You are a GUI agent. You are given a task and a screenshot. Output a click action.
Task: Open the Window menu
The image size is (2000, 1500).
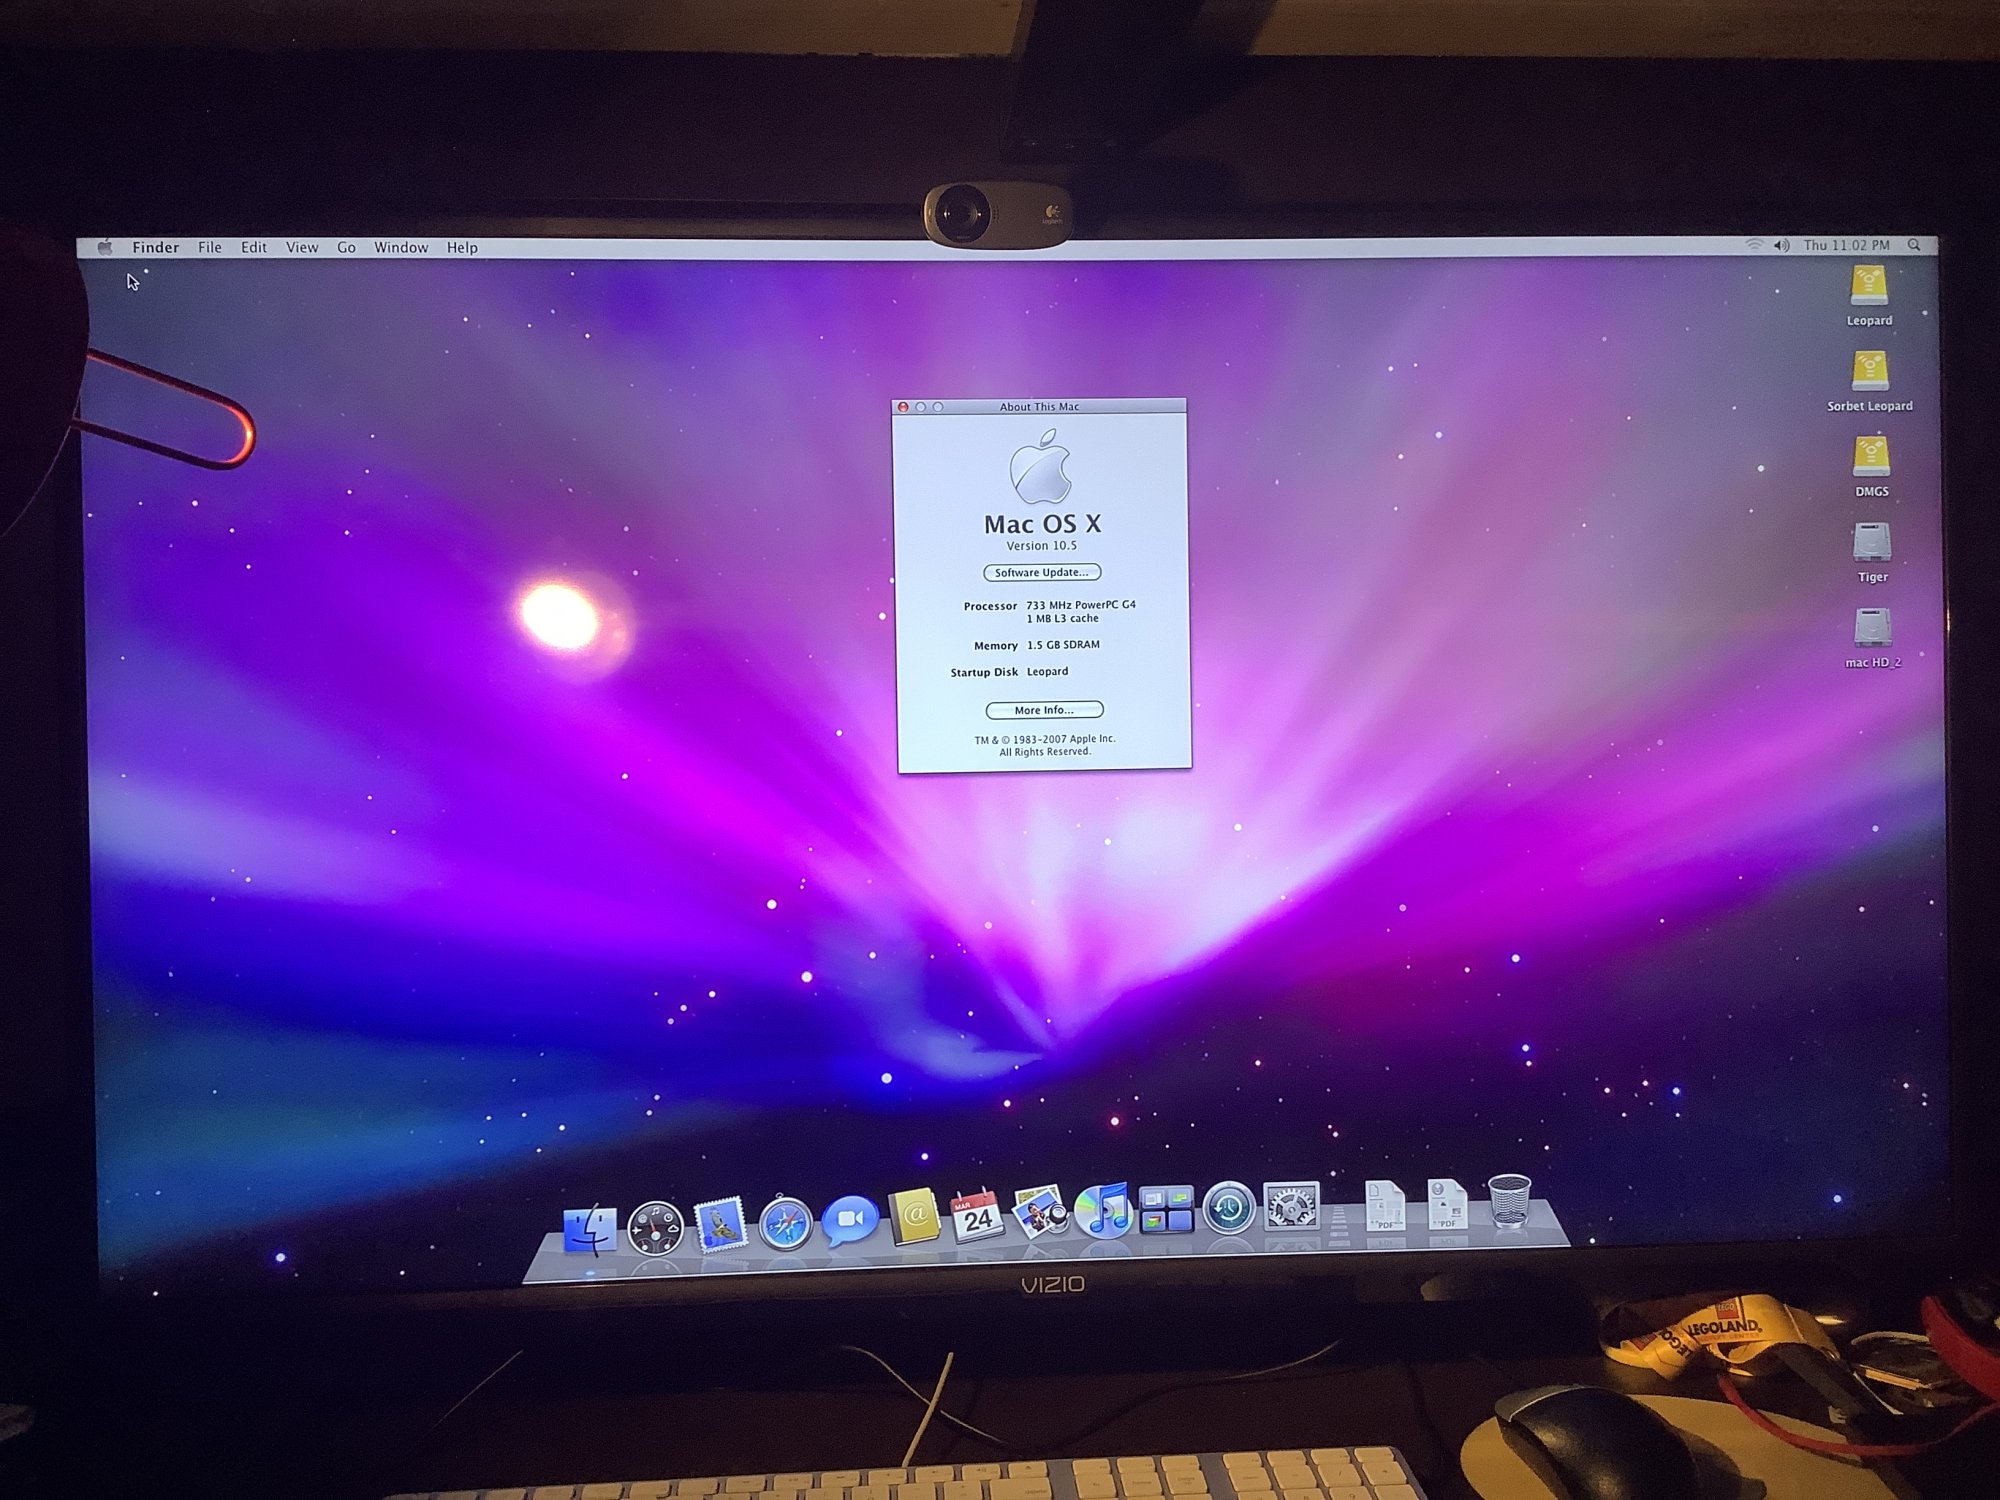click(401, 248)
